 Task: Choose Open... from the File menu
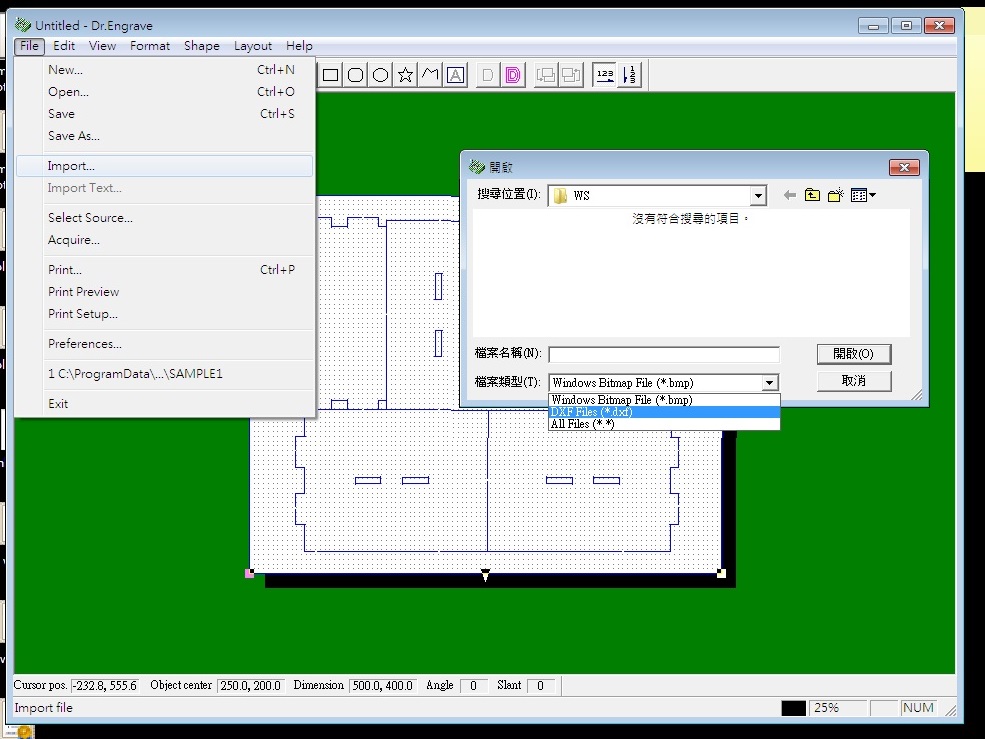coord(165,92)
